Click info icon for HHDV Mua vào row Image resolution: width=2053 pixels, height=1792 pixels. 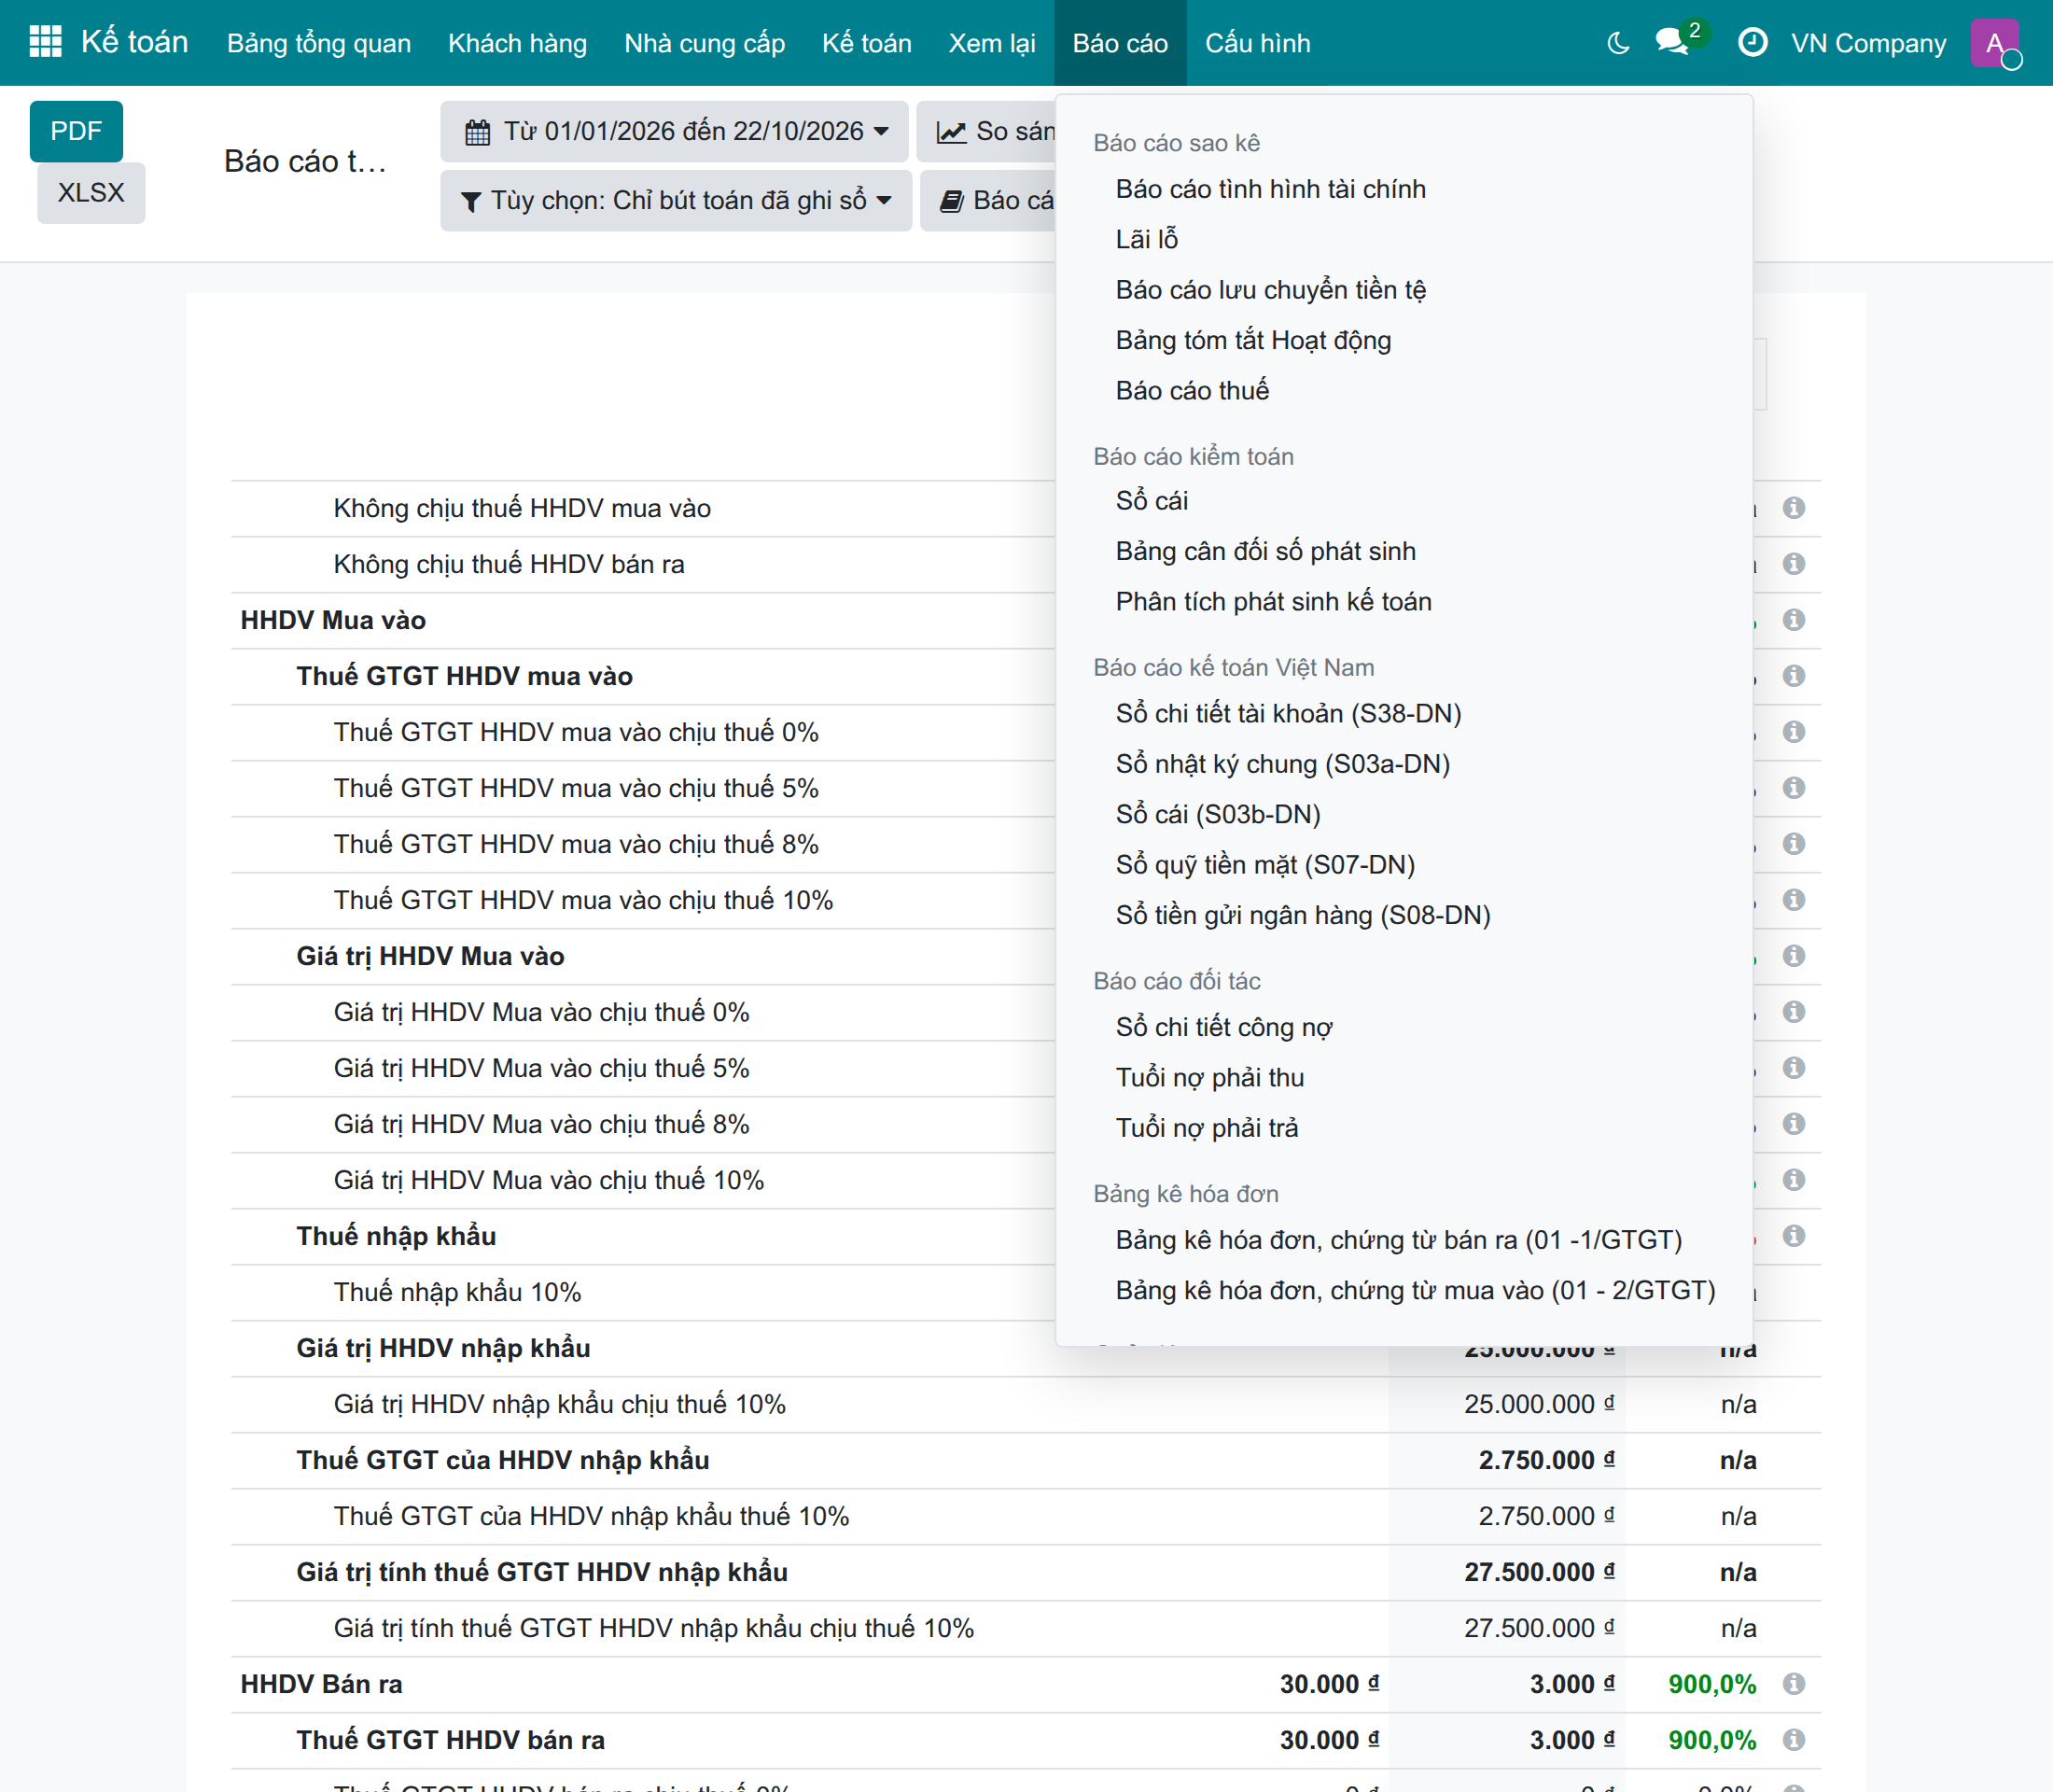pyautogui.click(x=1794, y=620)
